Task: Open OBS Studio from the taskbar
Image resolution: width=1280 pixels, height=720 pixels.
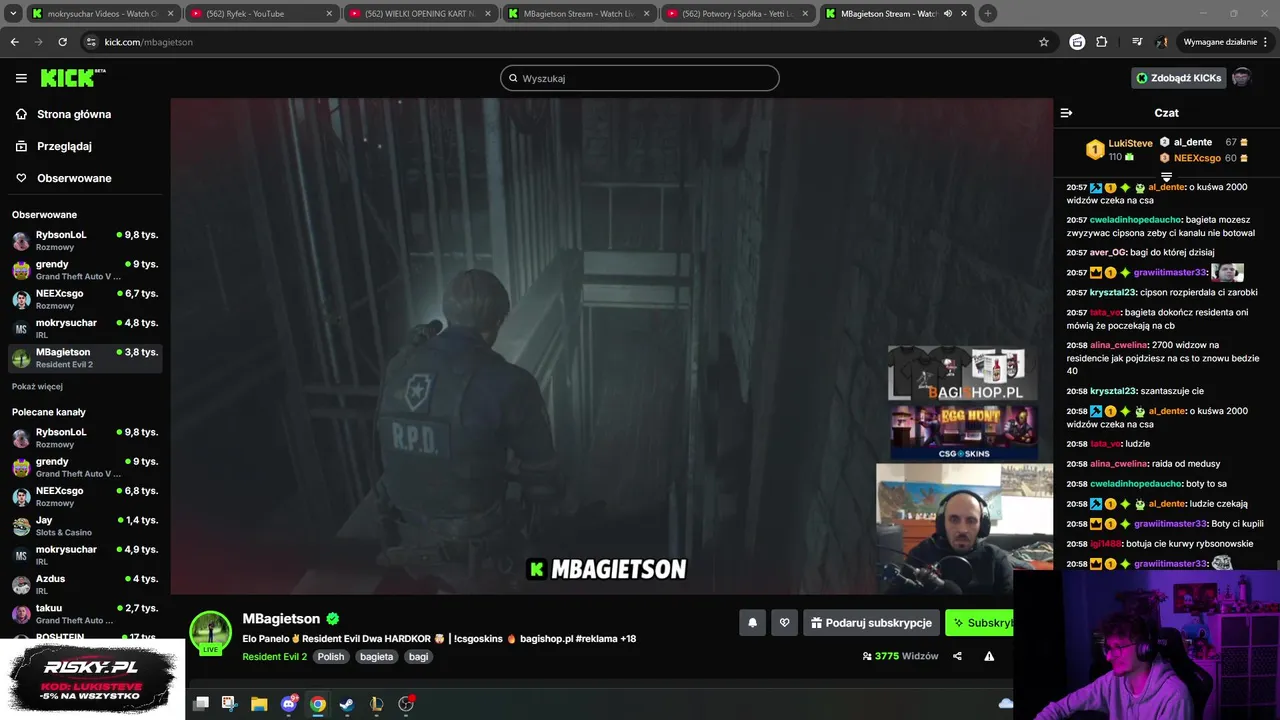Action: pos(406,704)
